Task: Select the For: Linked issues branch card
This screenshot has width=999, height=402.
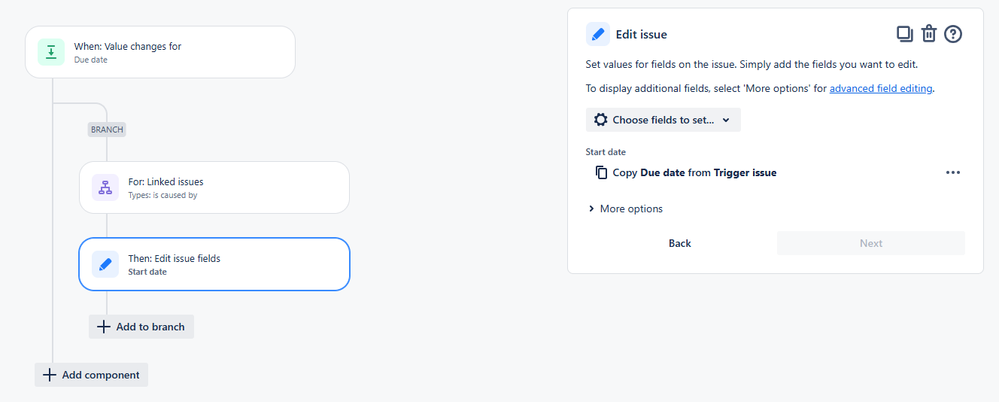Action: 214,187
